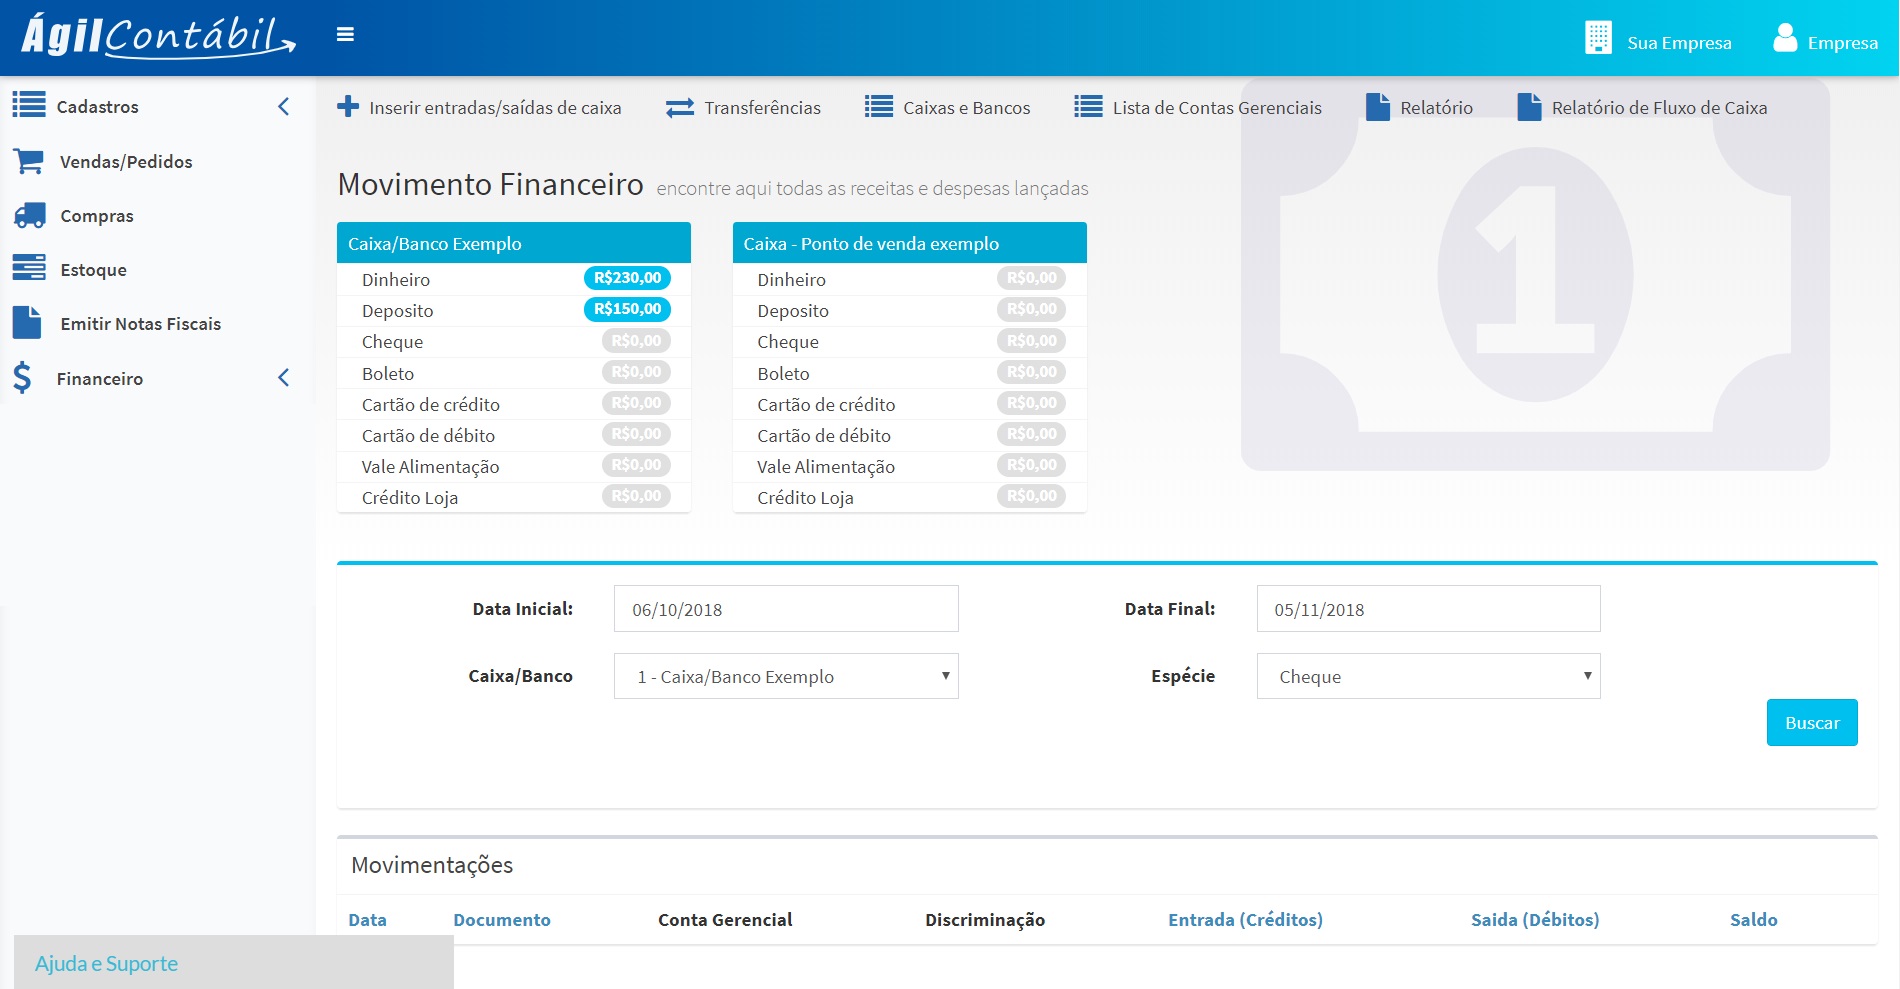Open the Estoque section icon
The width and height of the screenshot is (1900, 989).
coord(30,269)
